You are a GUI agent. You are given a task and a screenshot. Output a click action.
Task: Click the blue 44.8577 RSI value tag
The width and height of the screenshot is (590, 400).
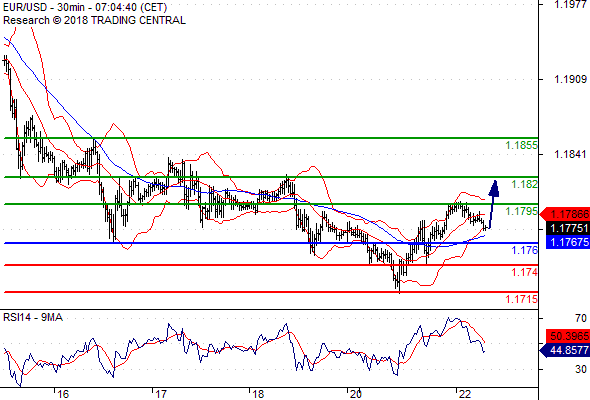[565, 350]
